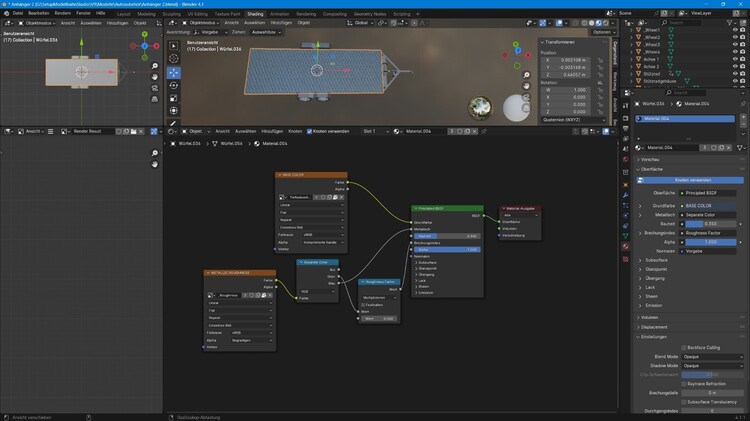Select the Cursor tool in main viewport
Viewport: 750px width, 421px height.
pyautogui.click(x=174, y=58)
